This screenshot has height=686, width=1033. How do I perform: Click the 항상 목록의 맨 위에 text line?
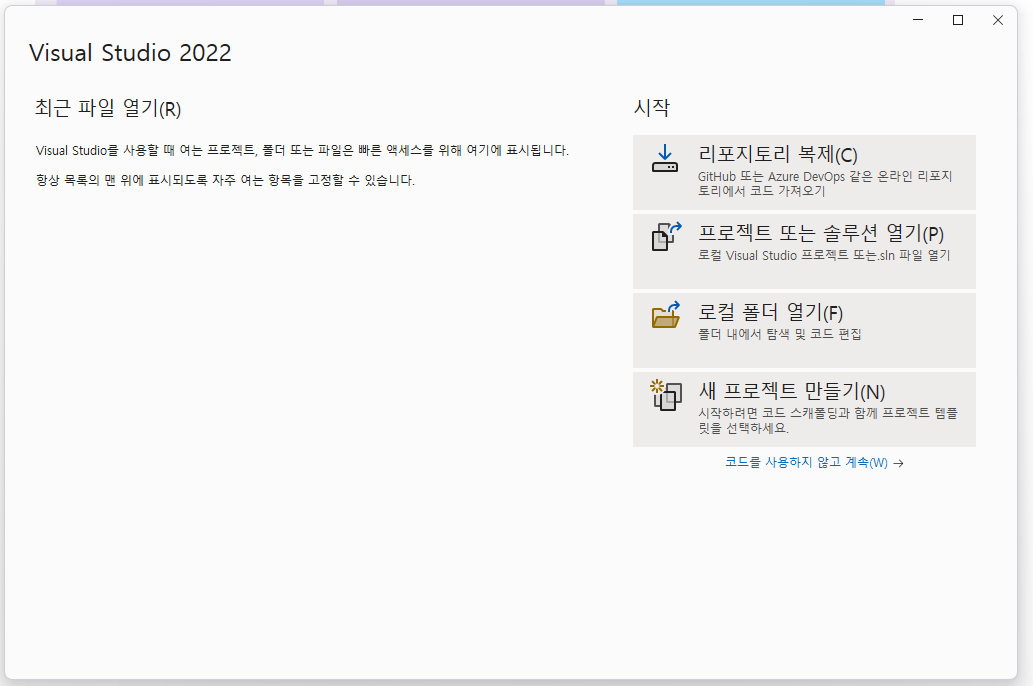click(225, 180)
